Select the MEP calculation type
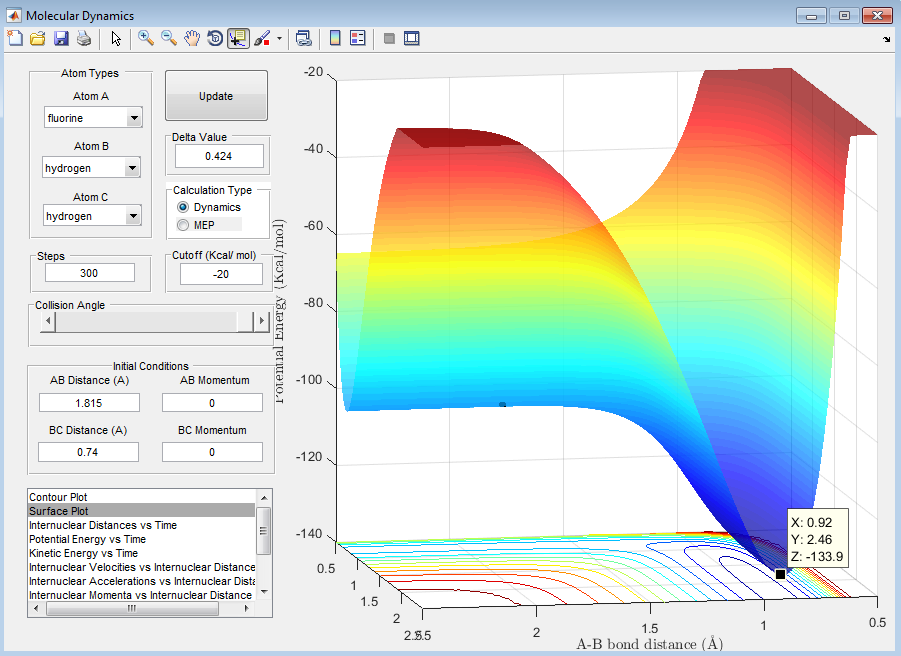 183,225
